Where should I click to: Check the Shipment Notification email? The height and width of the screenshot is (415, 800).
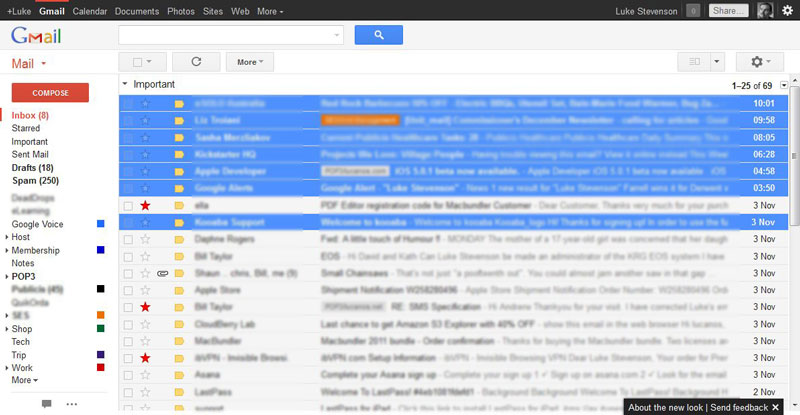[128, 290]
